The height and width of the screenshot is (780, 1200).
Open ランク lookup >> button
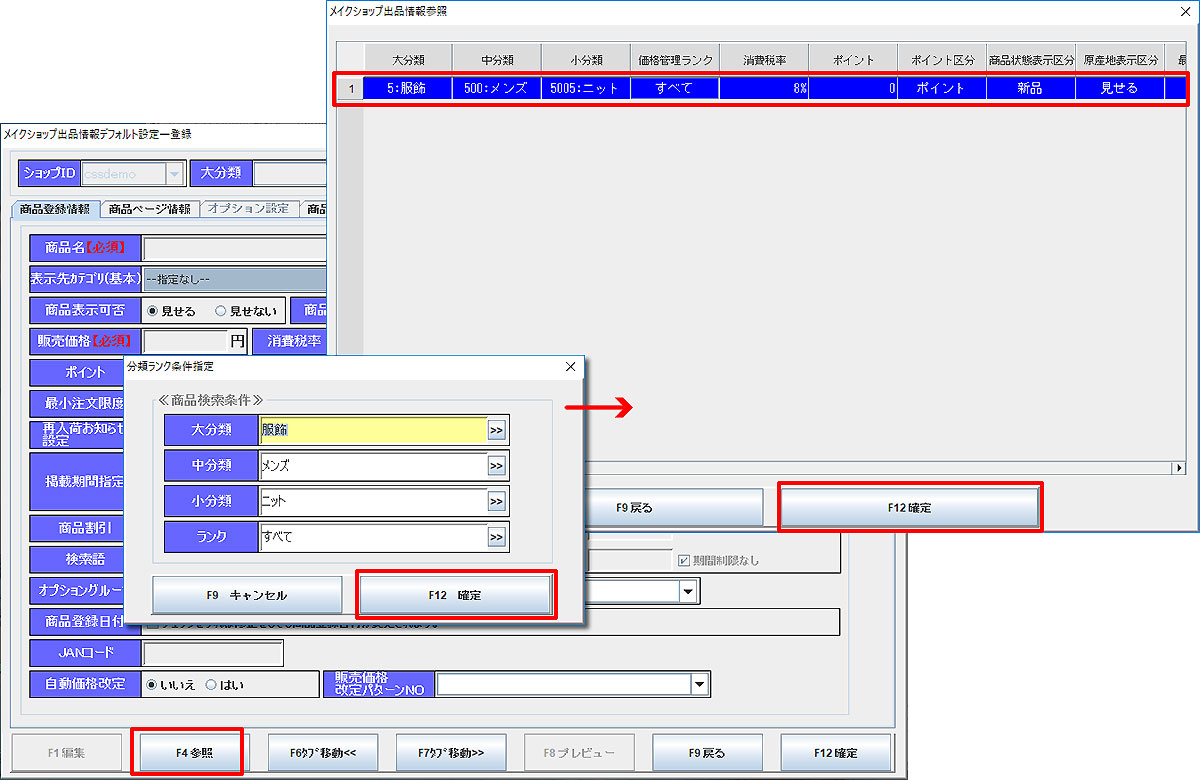tap(497, 538)
